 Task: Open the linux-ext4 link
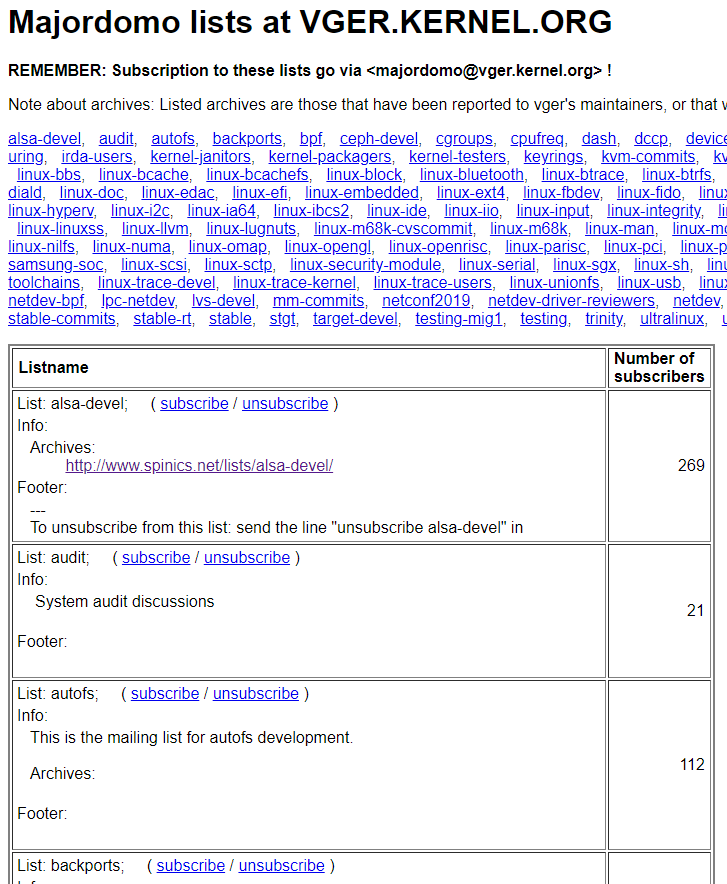point(471,193)
